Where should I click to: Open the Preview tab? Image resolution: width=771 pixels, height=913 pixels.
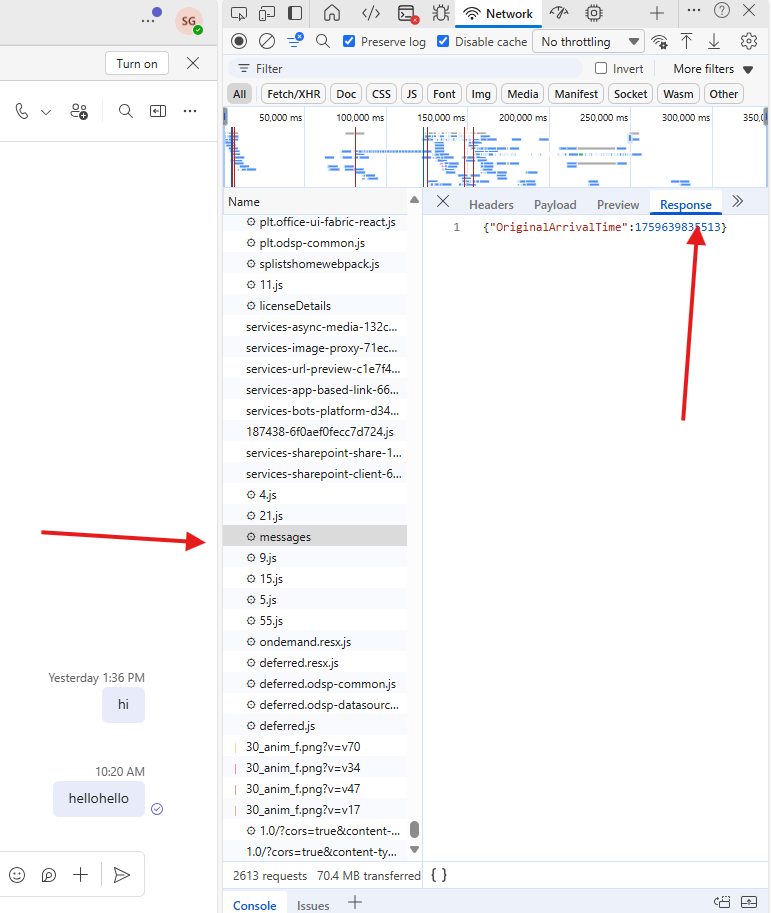[x=617, y=205]
